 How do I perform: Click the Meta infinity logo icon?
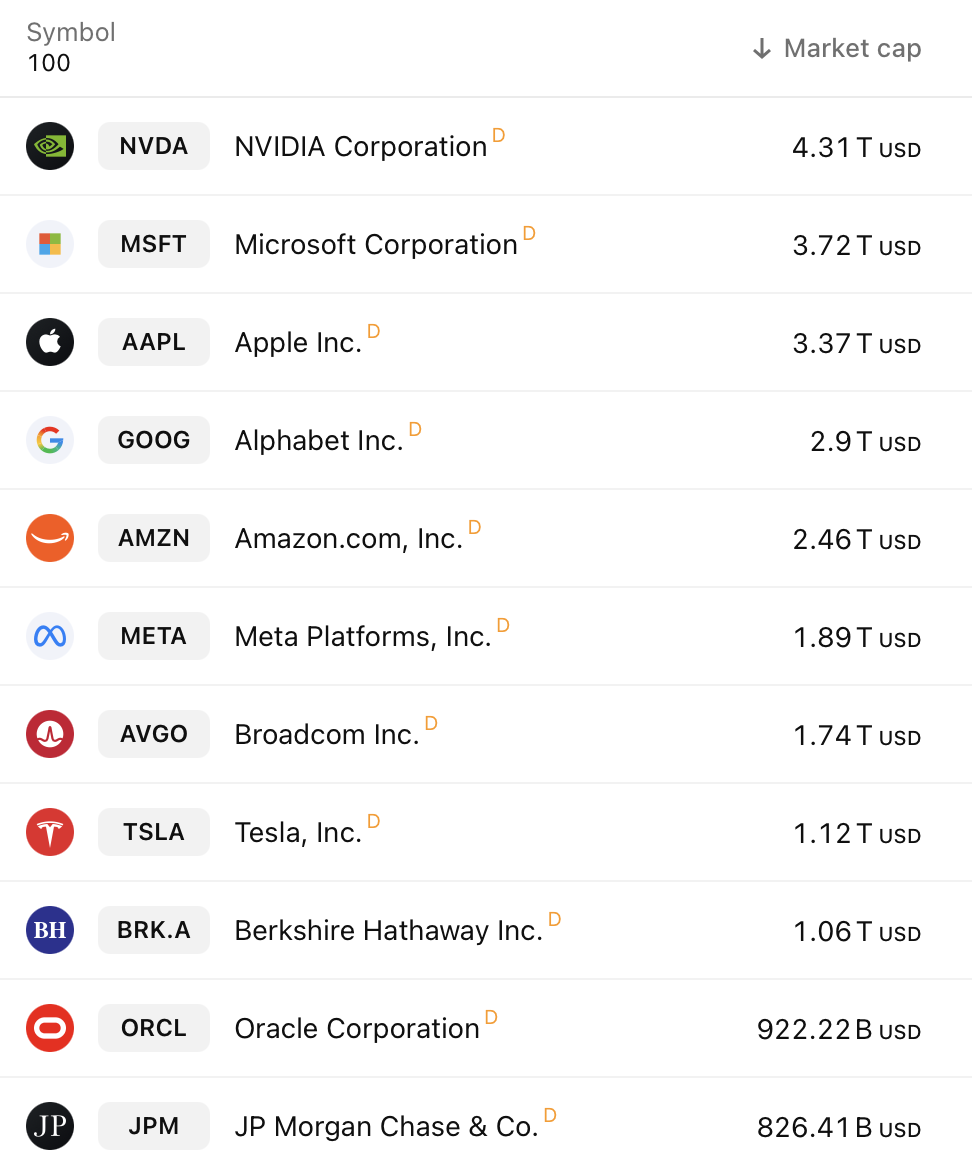[x=49, y=636]
